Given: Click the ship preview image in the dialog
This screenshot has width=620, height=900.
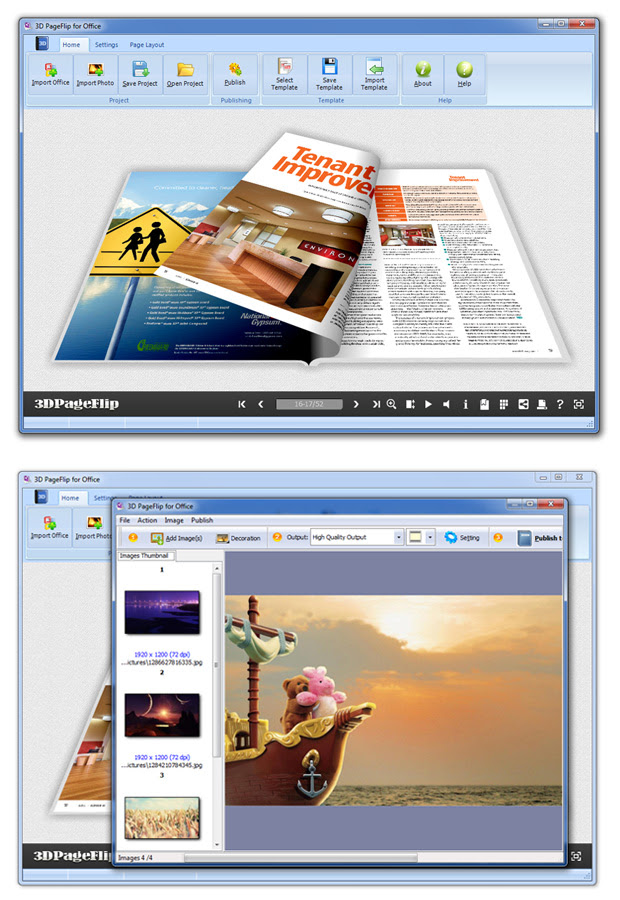Looking at the screenshot, I should (394, 701).
